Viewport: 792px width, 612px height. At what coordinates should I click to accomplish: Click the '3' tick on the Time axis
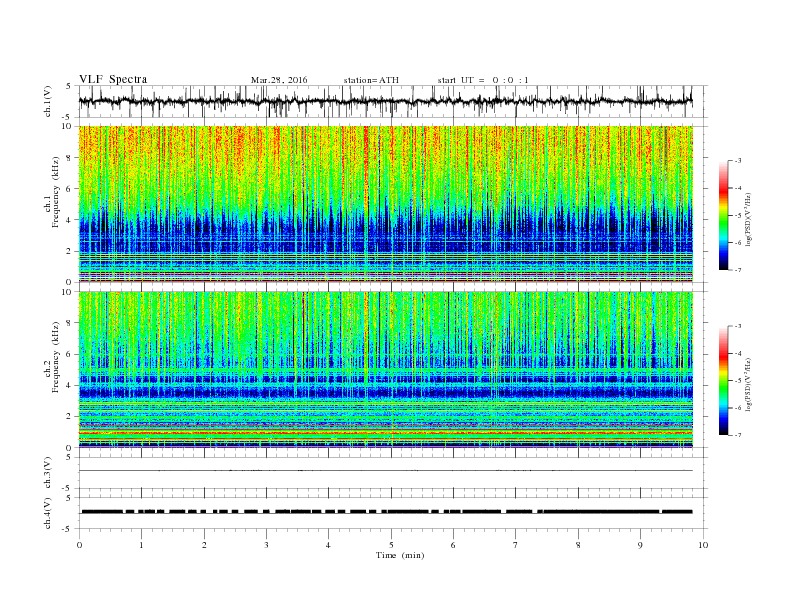[266, 545]
